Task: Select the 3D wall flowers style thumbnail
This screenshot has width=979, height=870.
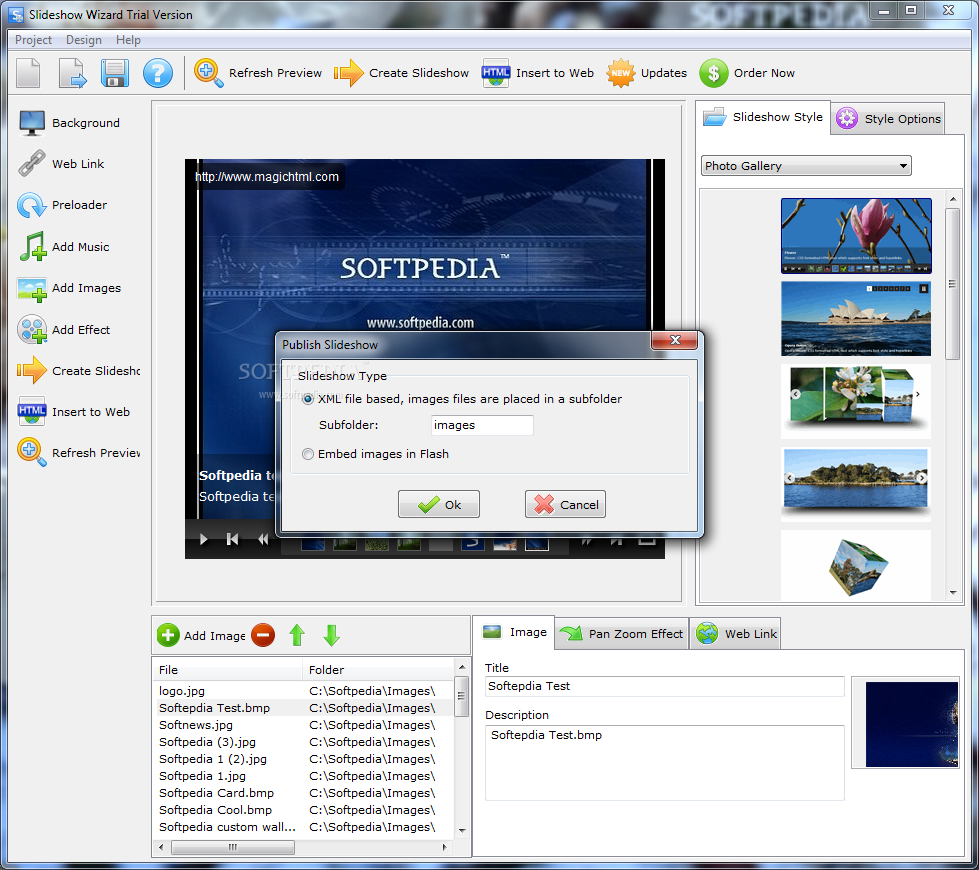Action: point(856,401)
